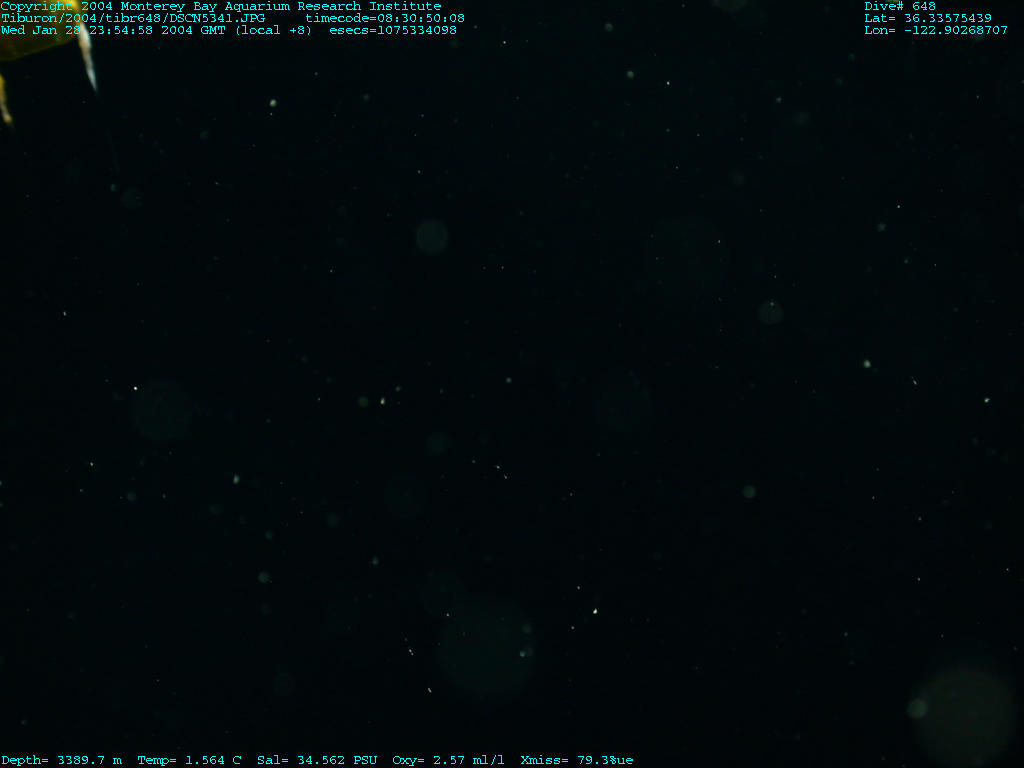
Task: Click the Xmiss= 79.3% readout
Action: [x=569, y=760]
